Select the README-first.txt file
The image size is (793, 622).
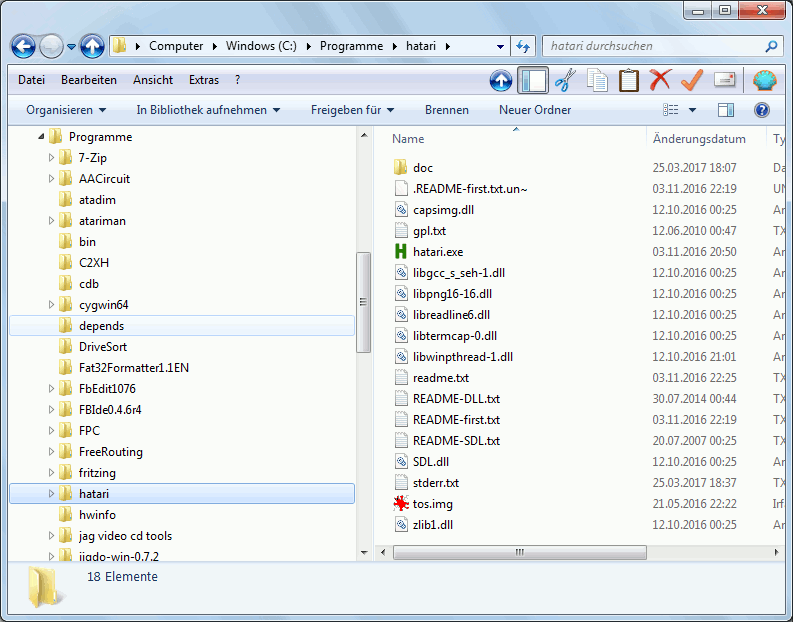(456, 420)
